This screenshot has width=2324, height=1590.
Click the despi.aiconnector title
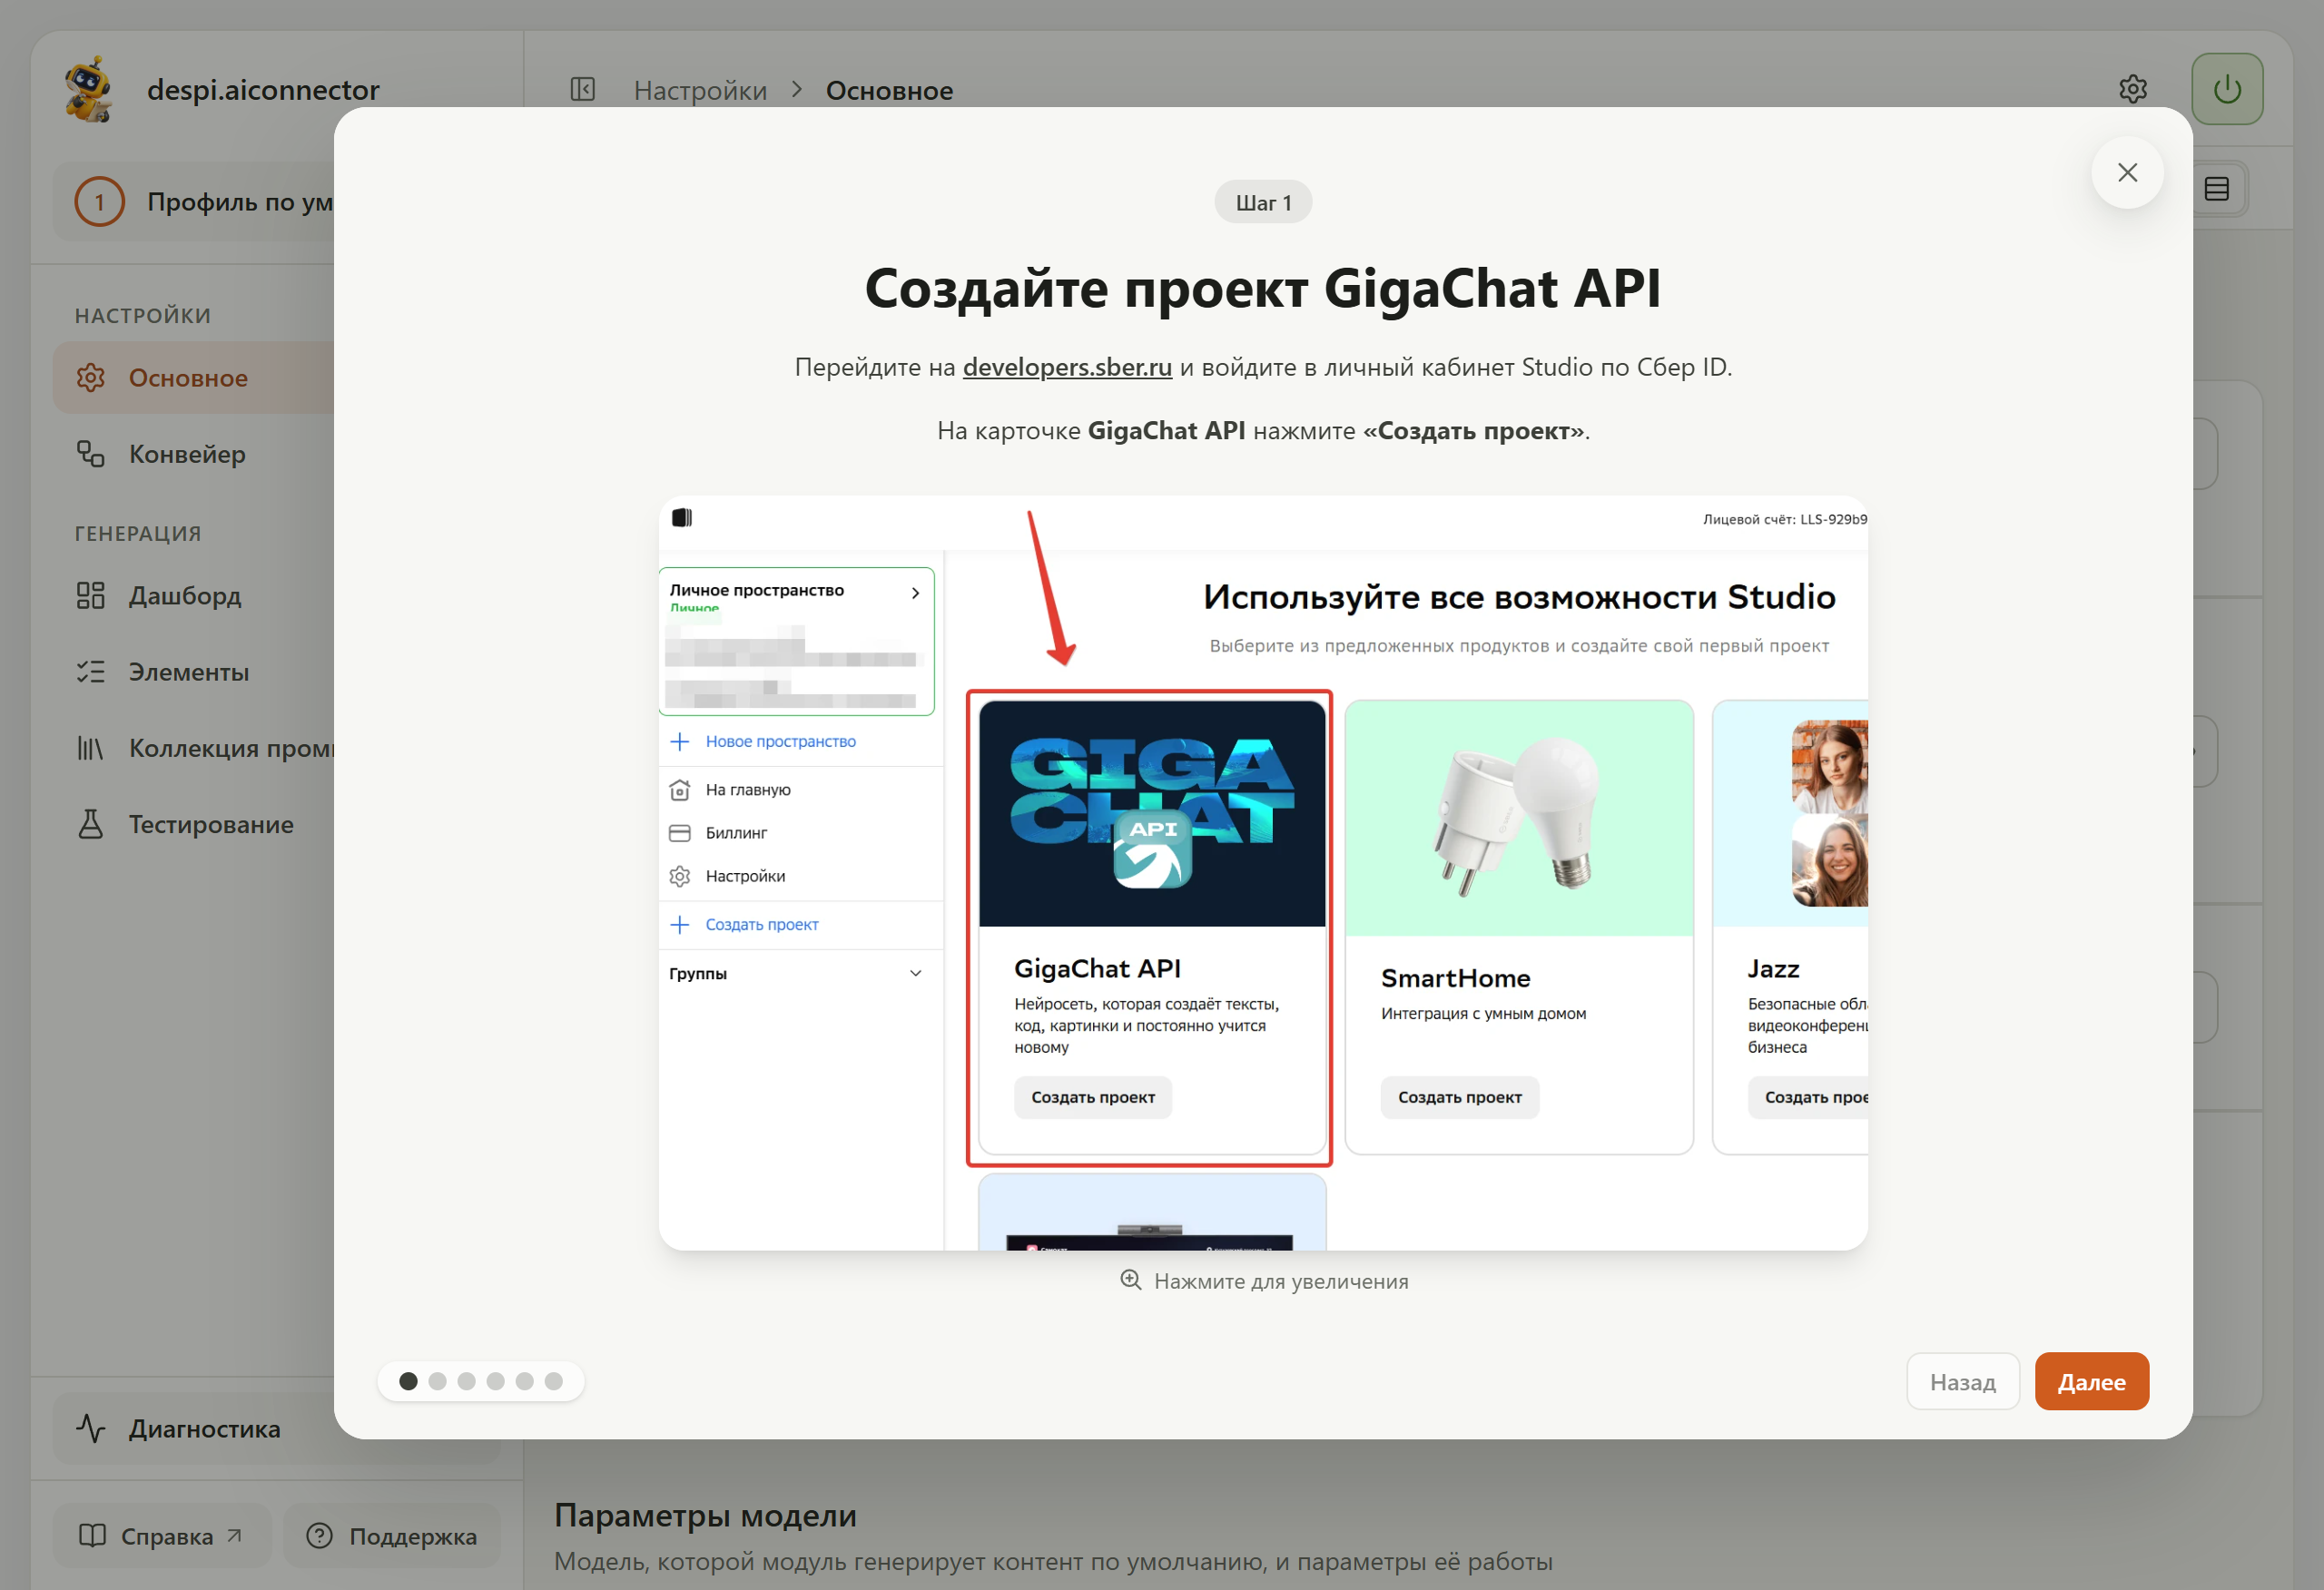coord(263,89)
